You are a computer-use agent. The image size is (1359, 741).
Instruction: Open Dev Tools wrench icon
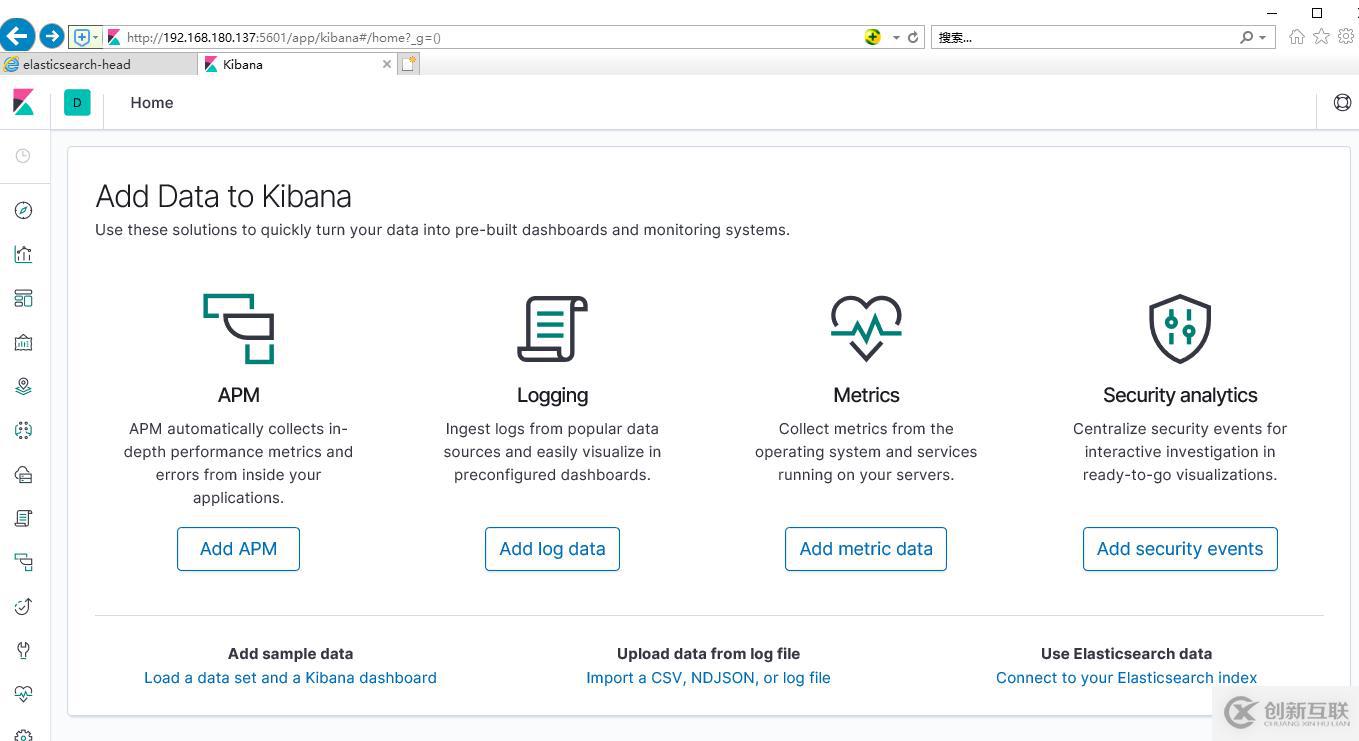coord(23,650)
